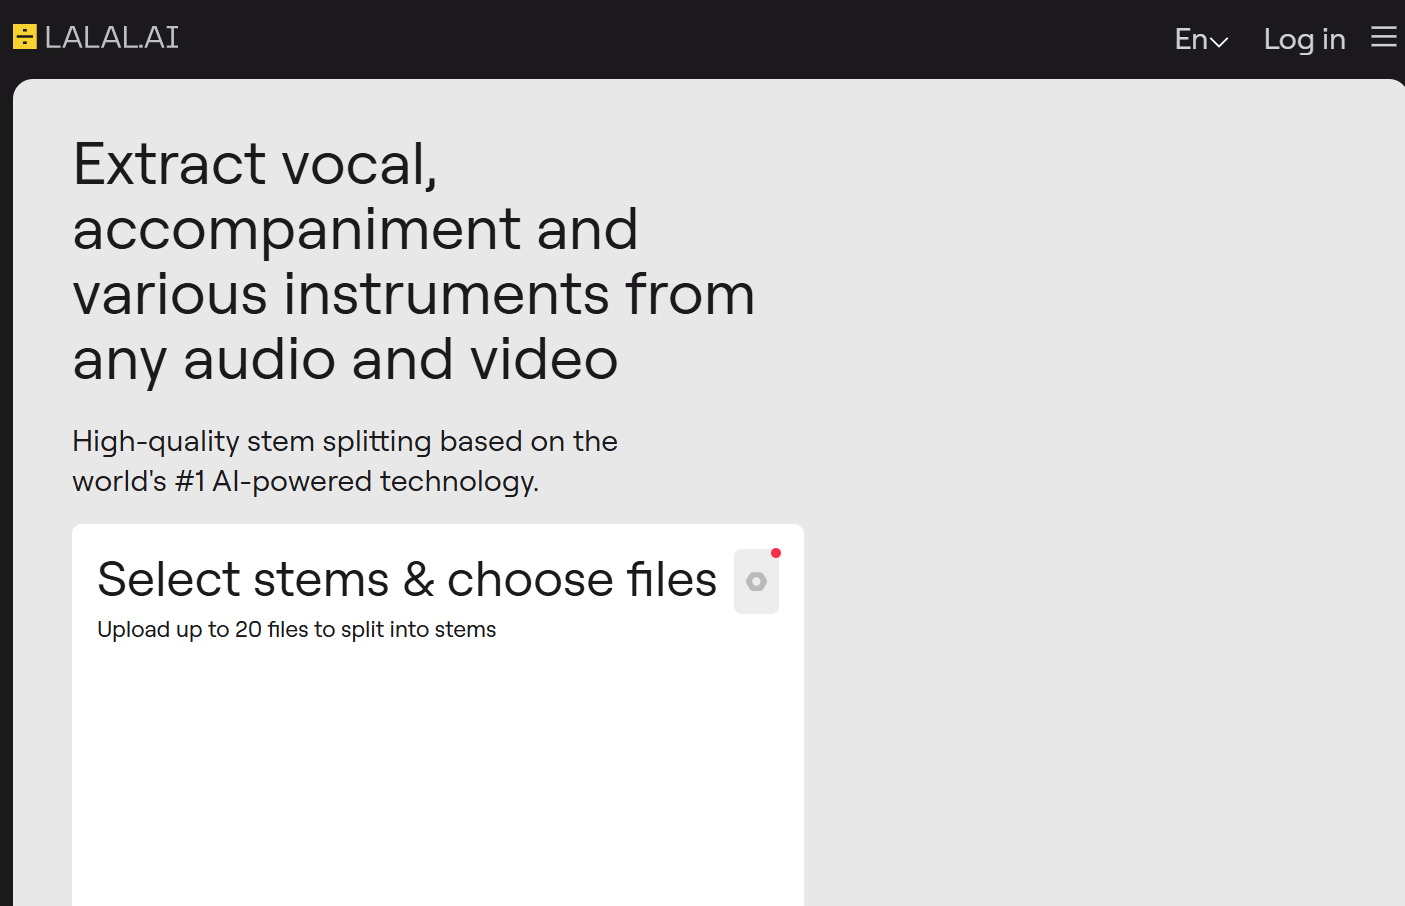Click the 'any audio and video' headline line
This screenshot has height=906, width=1405.
coord(345,360)
